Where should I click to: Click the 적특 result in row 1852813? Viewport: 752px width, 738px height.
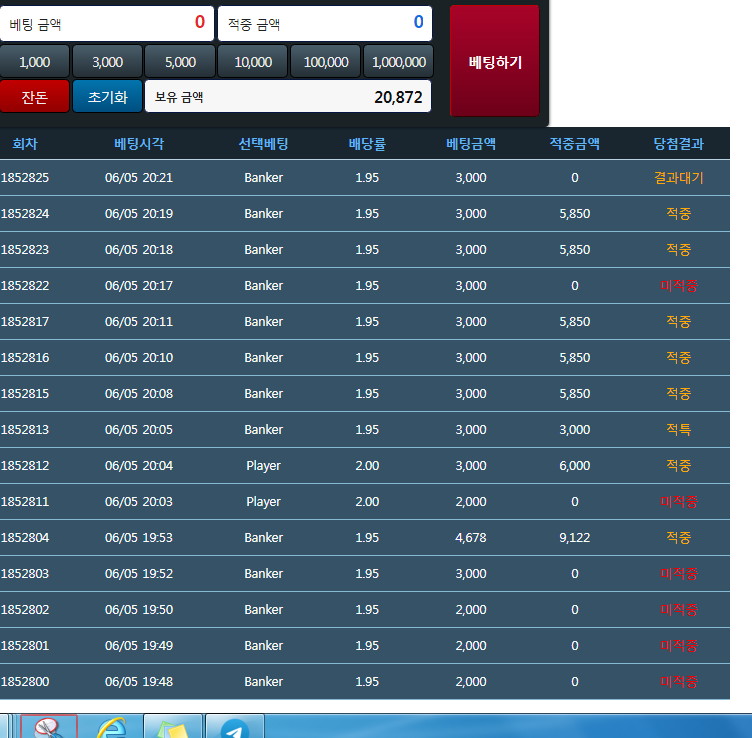[679, 430]
